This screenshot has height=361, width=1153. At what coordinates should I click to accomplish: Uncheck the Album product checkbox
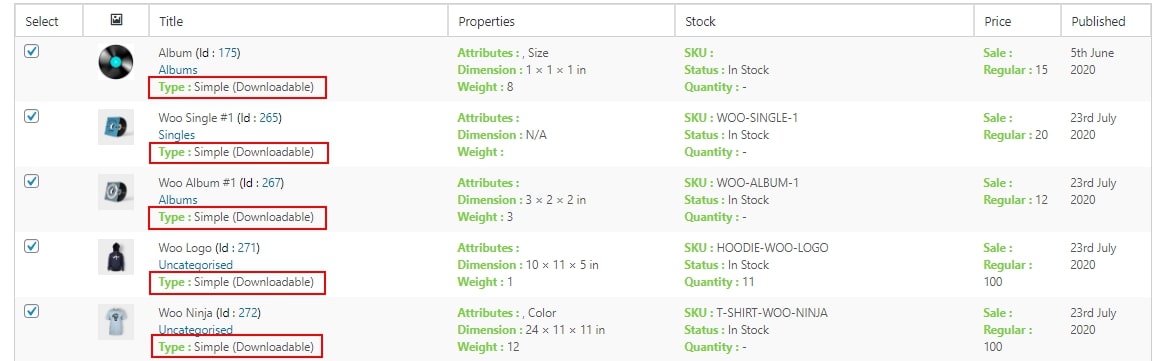32,51
